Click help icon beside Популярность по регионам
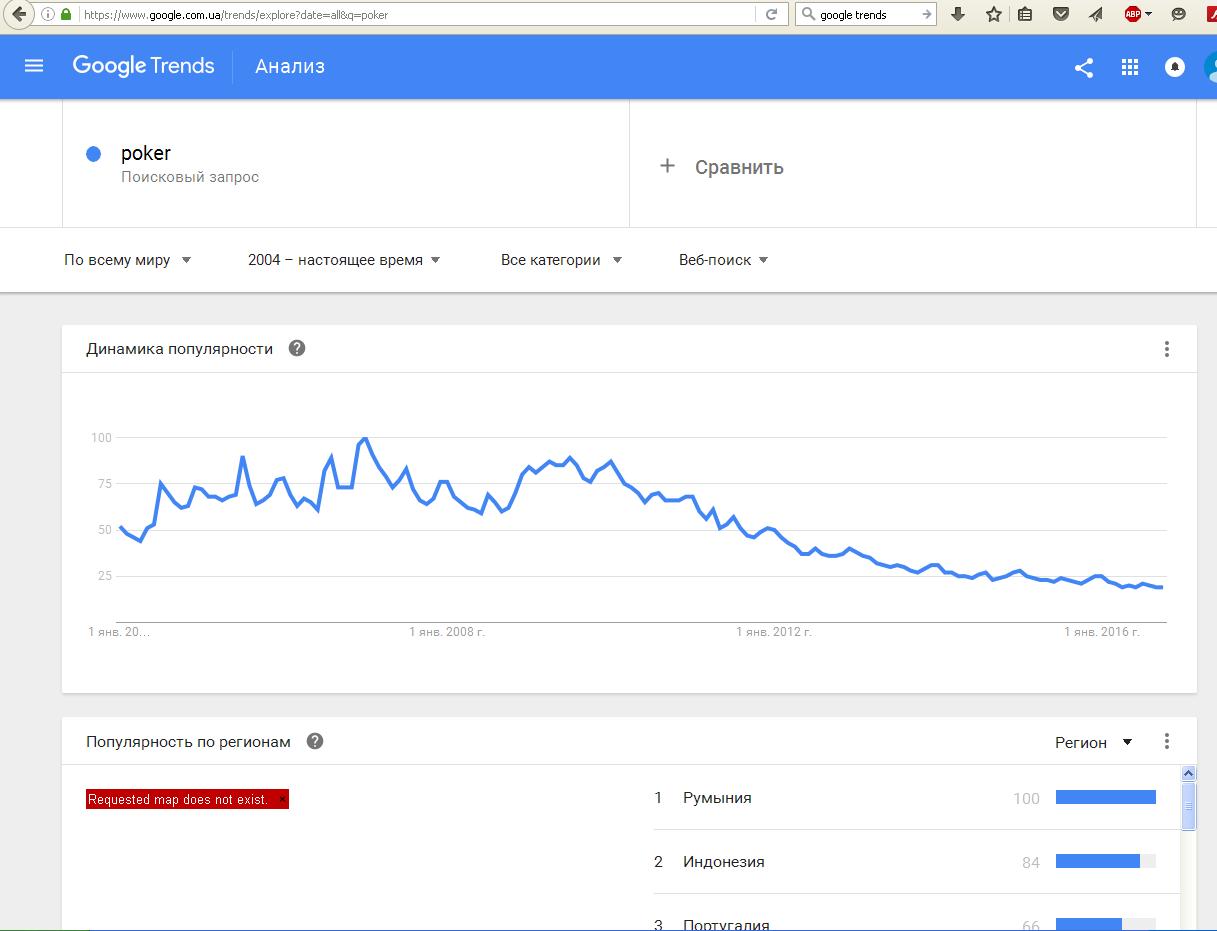This screenshot has width=1217, height=931. coord(315,741)
